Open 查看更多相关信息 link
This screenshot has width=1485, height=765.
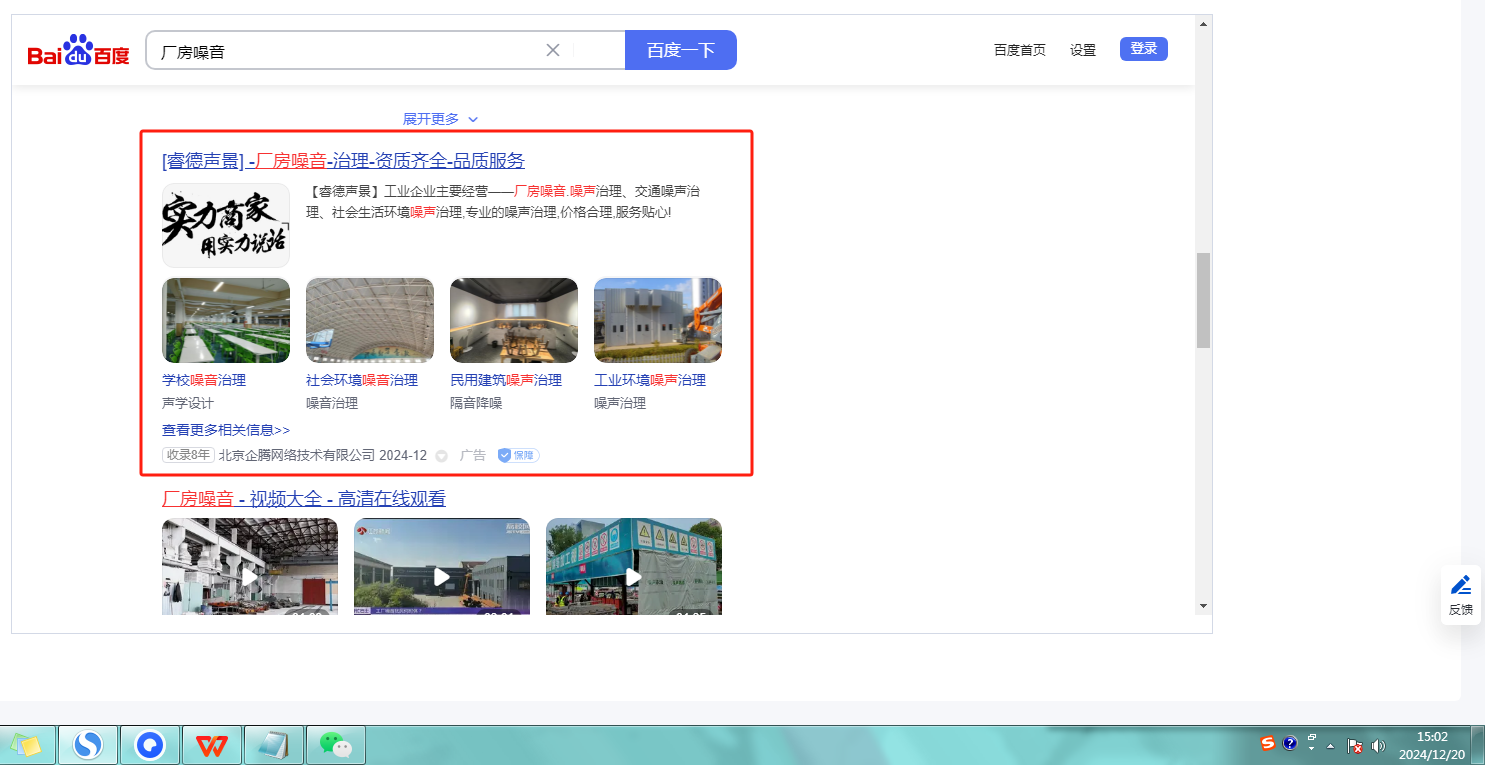pyautogui.click(x=226, y=430)
